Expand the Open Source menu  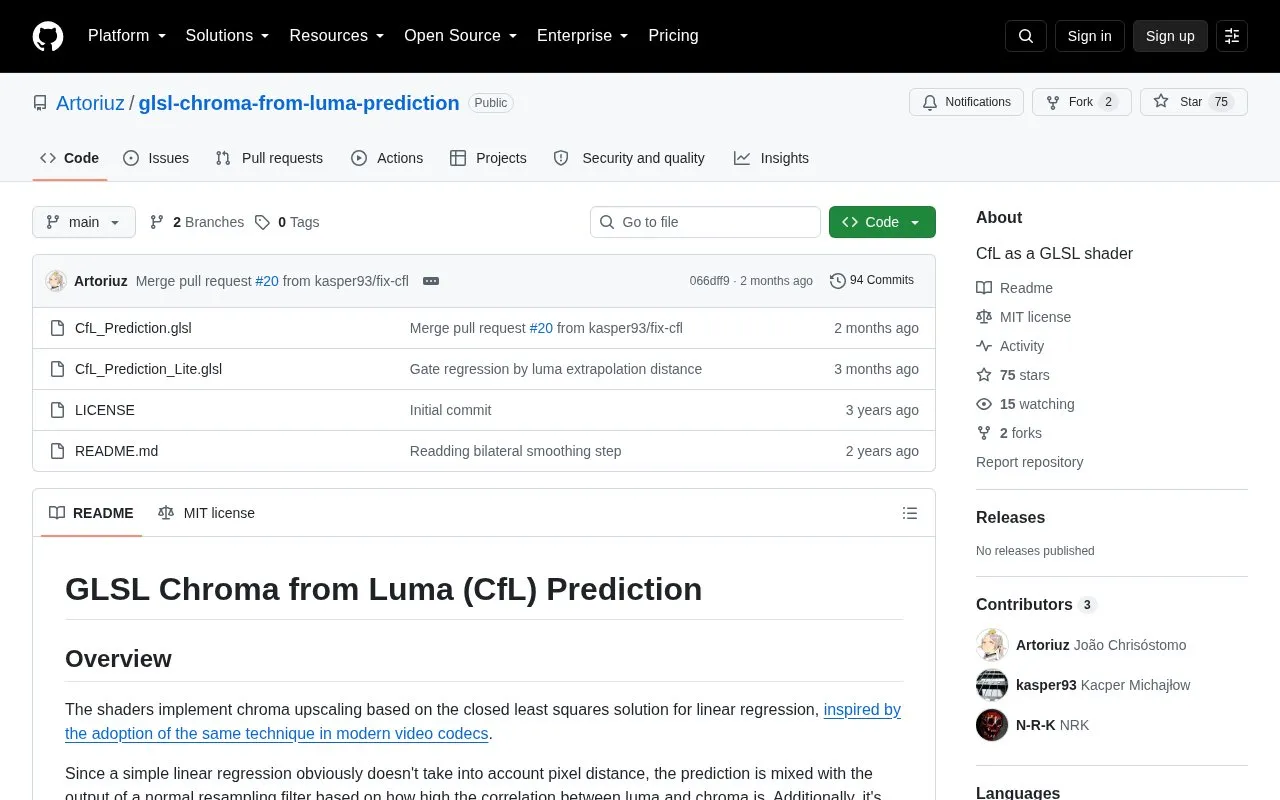click(461, 36)
